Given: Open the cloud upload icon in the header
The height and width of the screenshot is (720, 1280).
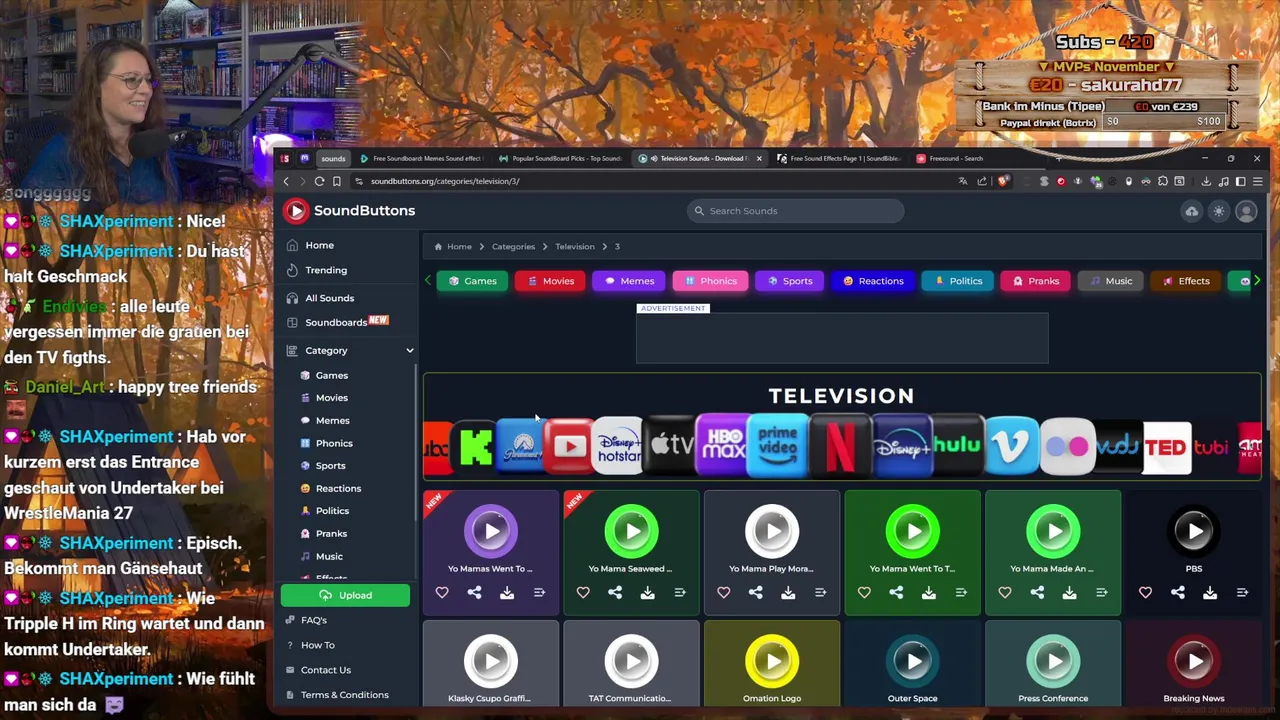Looking at the screenshot, I should 1192,211.
